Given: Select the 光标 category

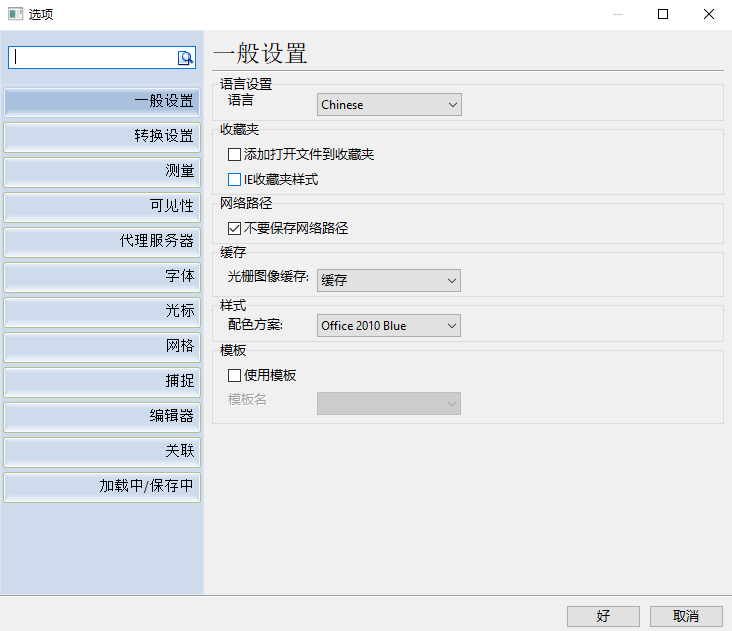Looking at the screenshot, I should click(102, 312).
